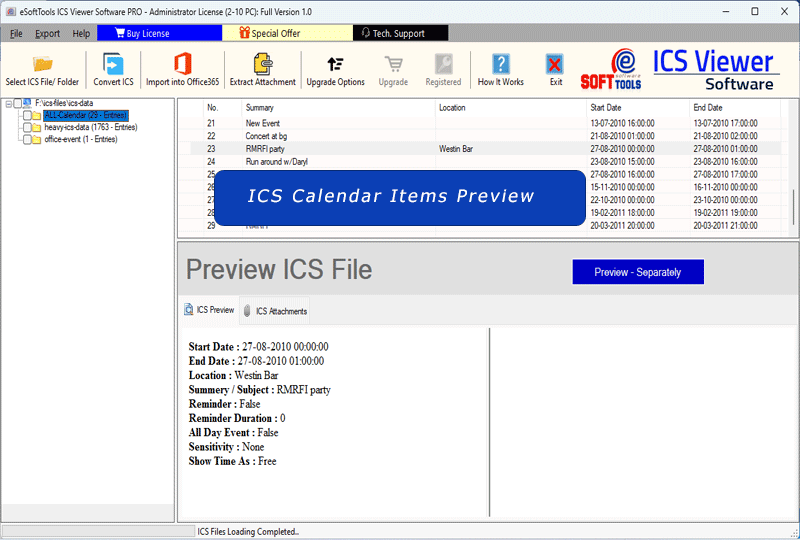Click start date 15-11-2010 00:00:00
This screenshot has width=800, height=540.
[622, 187]
